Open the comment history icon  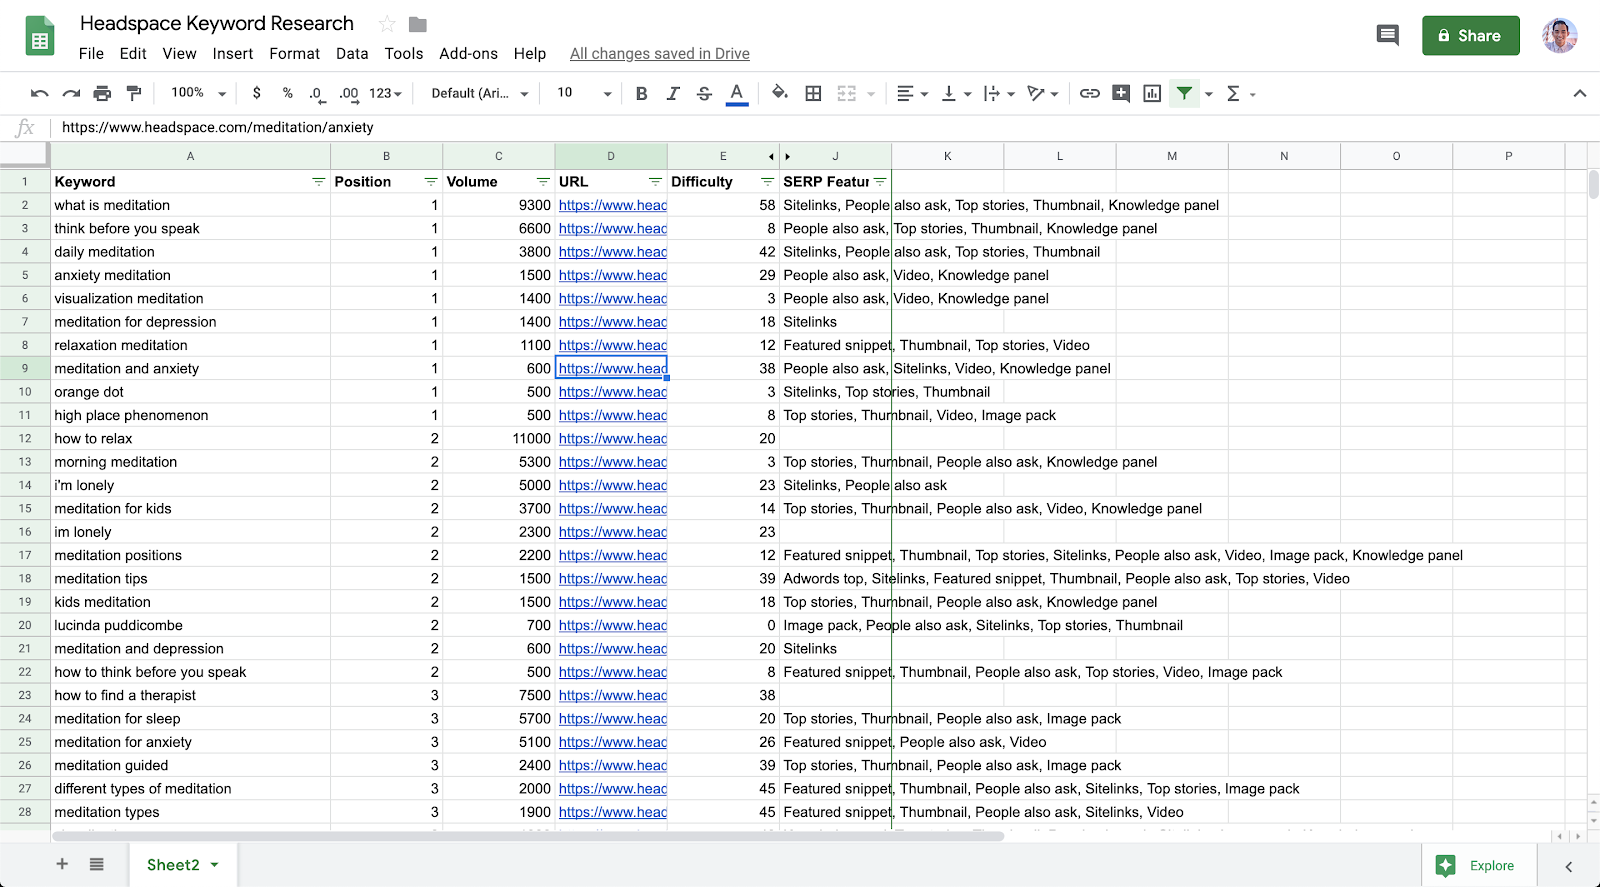click(1388, 36)
